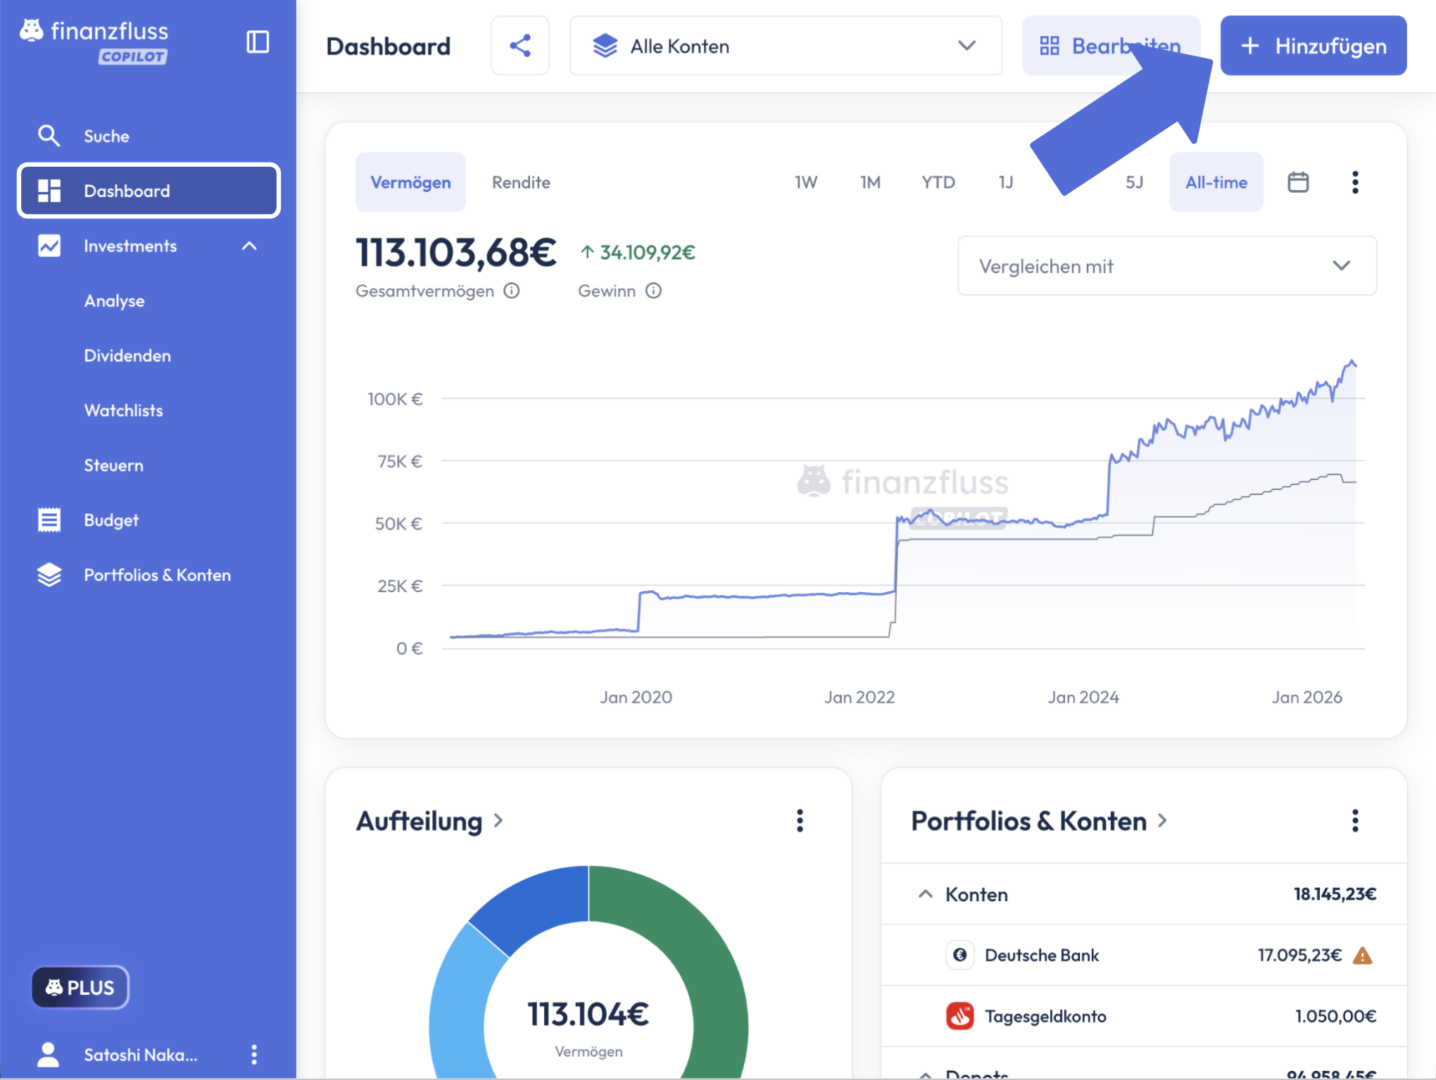Go to the Analyse page

tap(114, 301)
